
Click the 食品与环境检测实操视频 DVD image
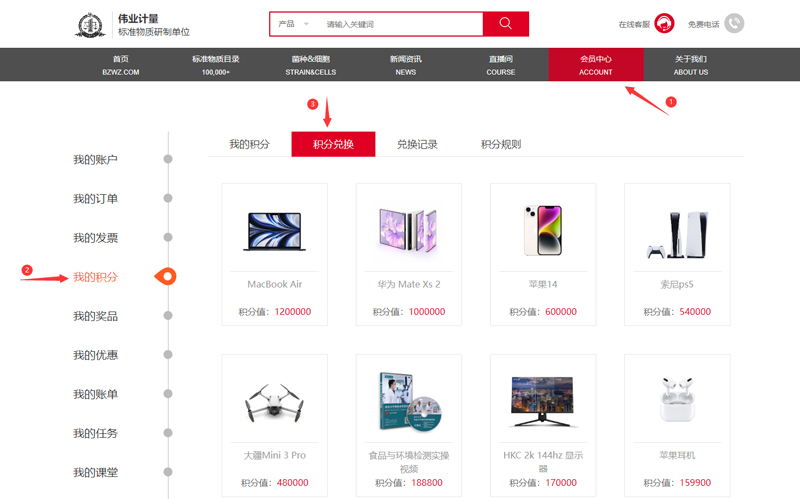(410, 402)
